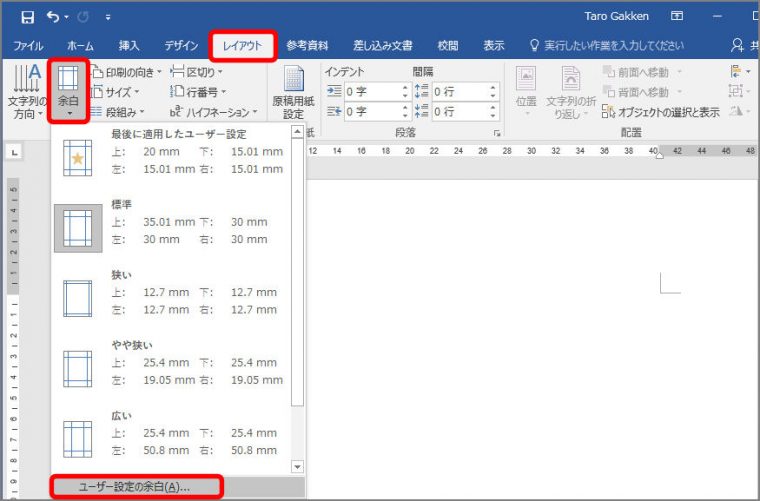The height and width of the screenshot is (501, 760).
Task: Open the ハイフネーション hyphenation dropdown
Action: click(213, 112)
